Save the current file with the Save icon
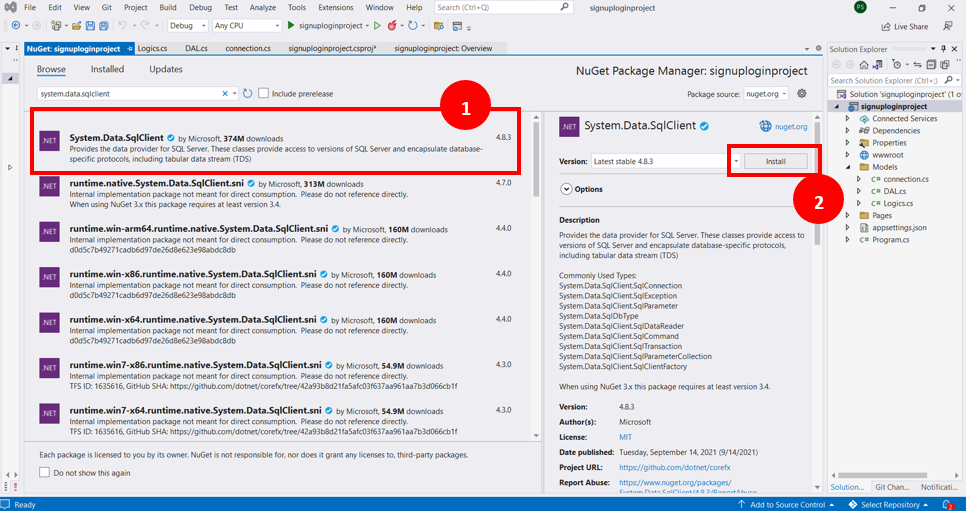Image resolution: width=966 pixels, height=512 pixels. [x=90, y=26]
